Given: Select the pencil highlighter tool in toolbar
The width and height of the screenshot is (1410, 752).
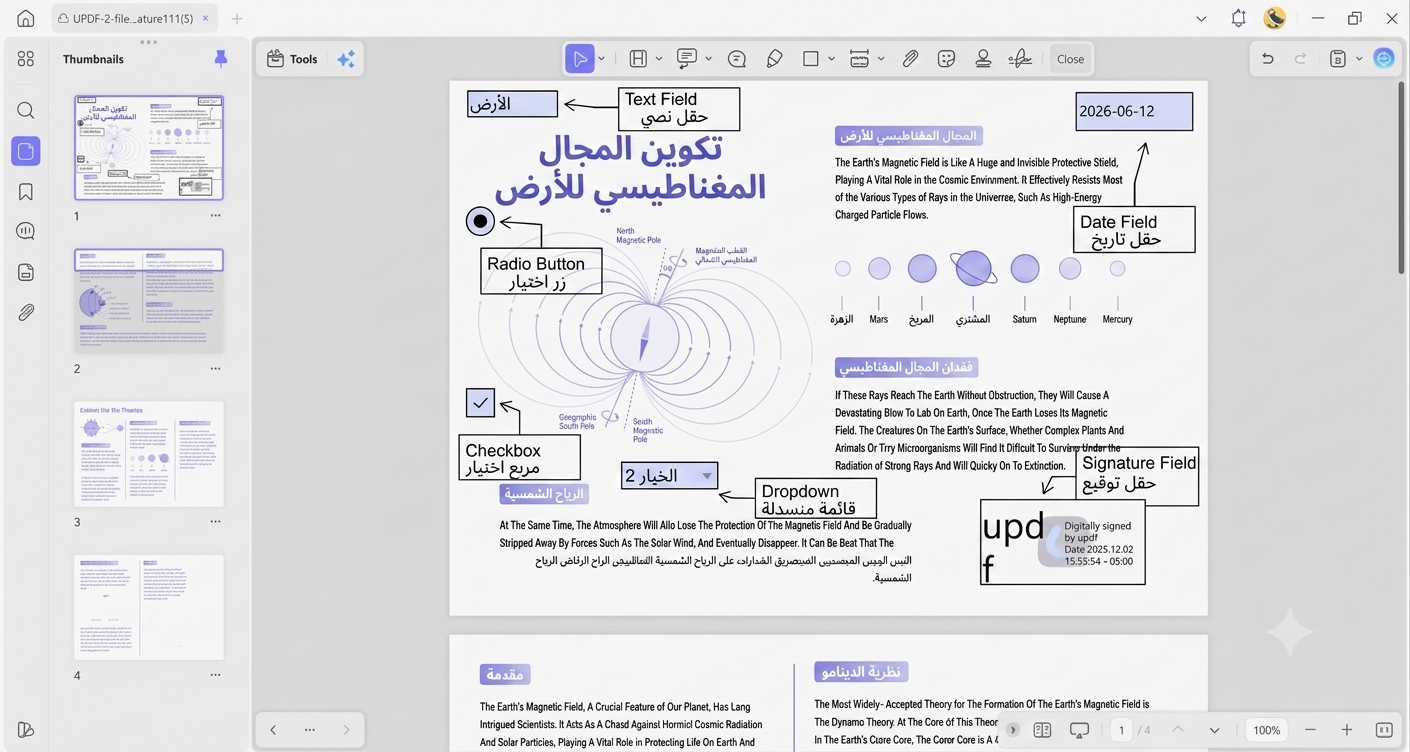Looking at the screenshot, I should point(774,59).
